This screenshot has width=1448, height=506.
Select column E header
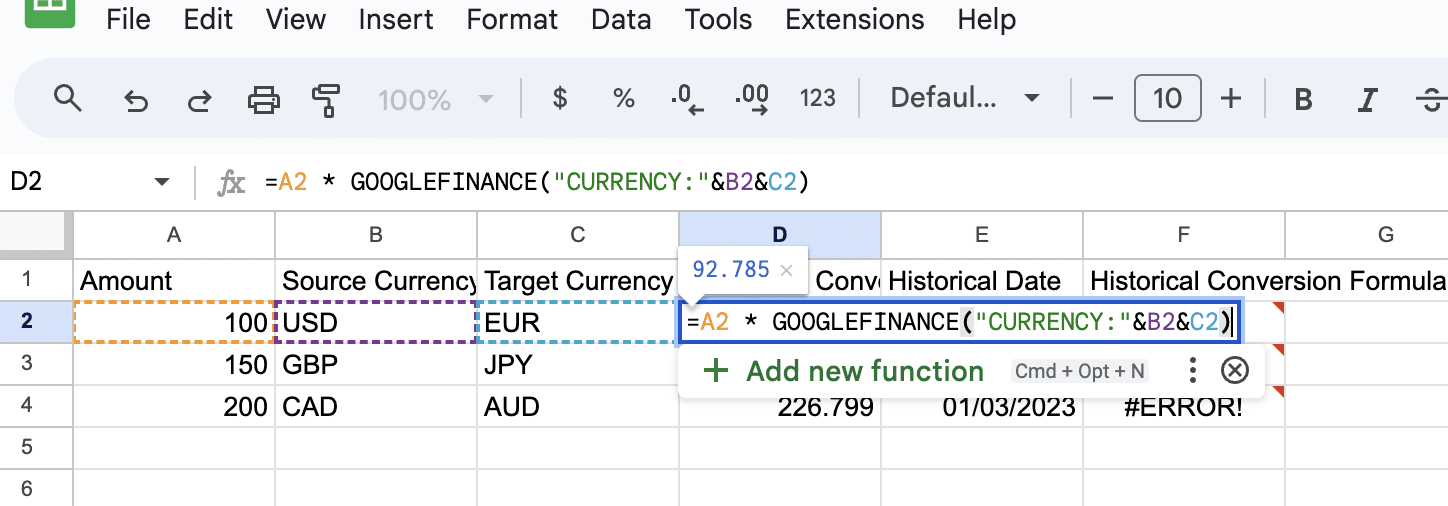pyautogui.click(x=982, y=235)
